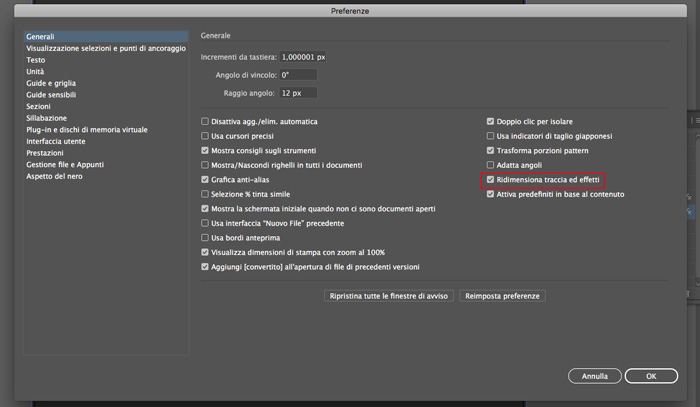Screen dimensions: 700x407
Task: Click the Raggio angolo input field
Action: pyautogui.click(x=298, y=93)
